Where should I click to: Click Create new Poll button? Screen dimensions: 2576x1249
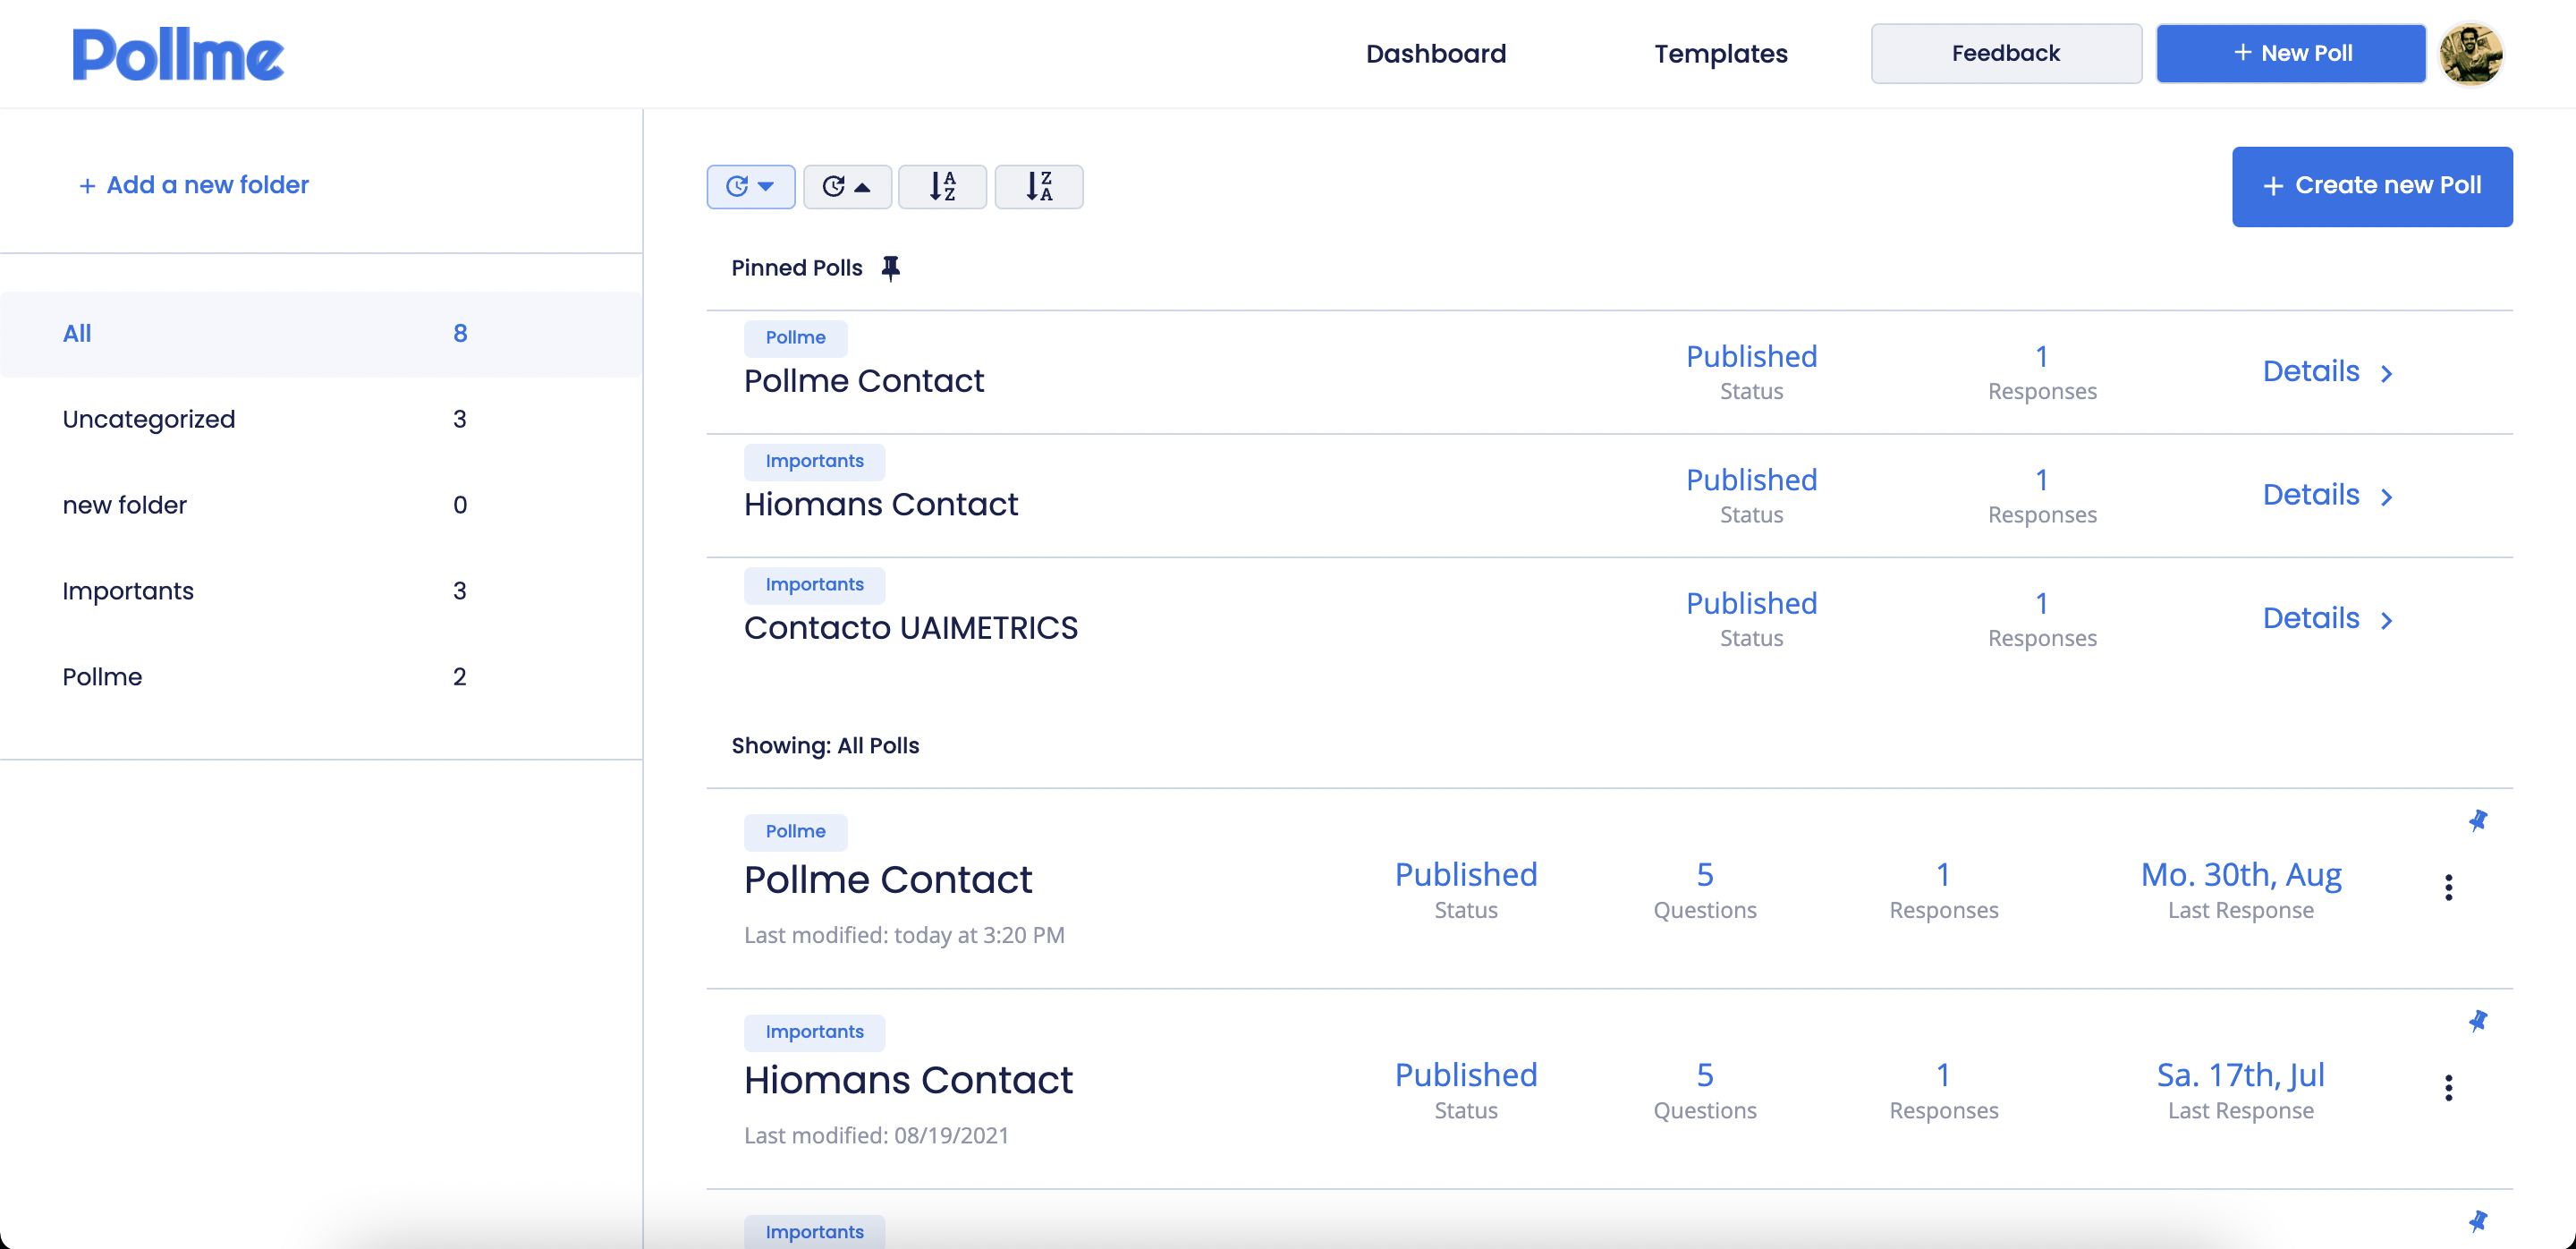[2372, 186]
